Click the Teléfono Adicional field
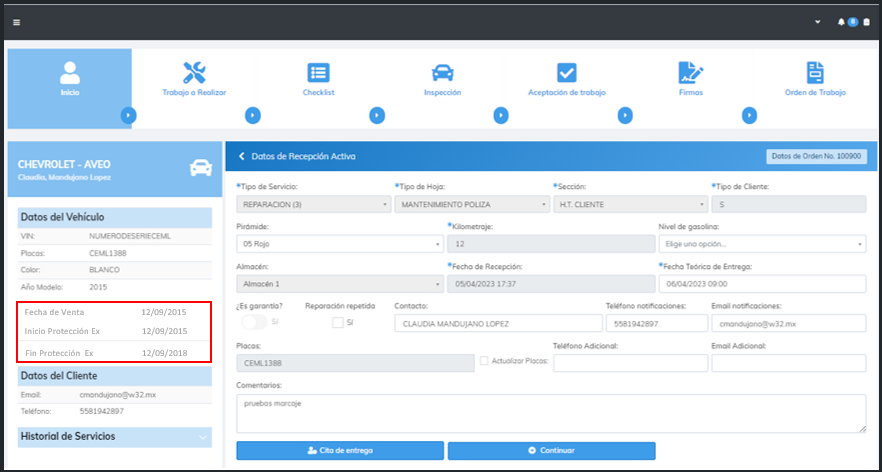 coord(631,363)
